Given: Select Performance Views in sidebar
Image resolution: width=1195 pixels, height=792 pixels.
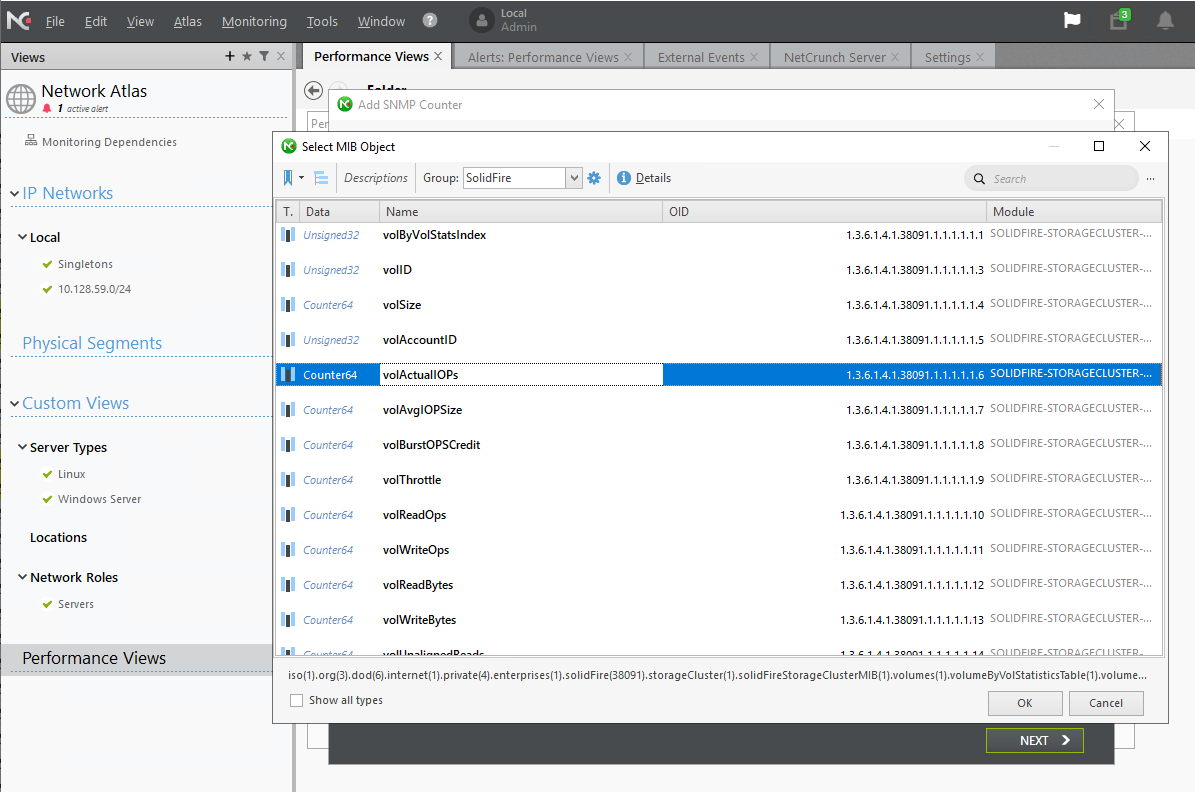Looking at the screenshot, I should point(94,658).
